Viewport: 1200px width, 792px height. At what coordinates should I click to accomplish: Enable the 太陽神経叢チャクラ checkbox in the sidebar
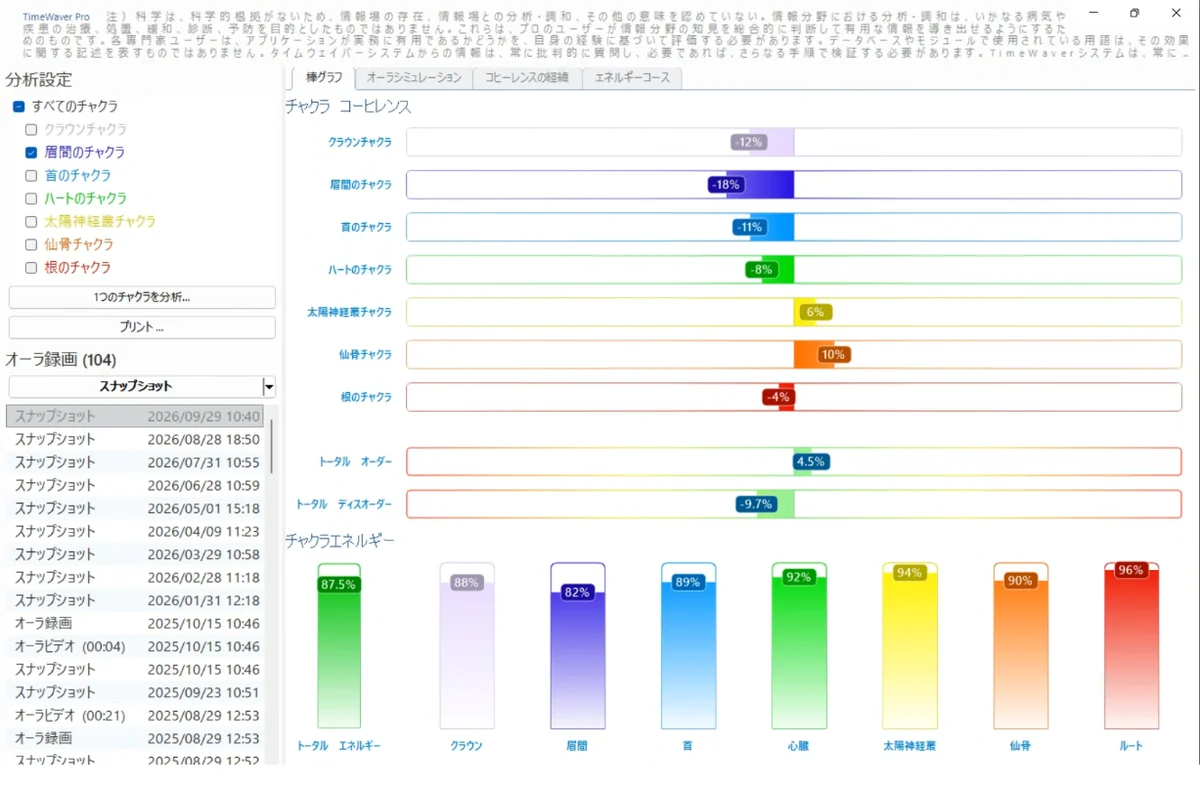(31, 221)
